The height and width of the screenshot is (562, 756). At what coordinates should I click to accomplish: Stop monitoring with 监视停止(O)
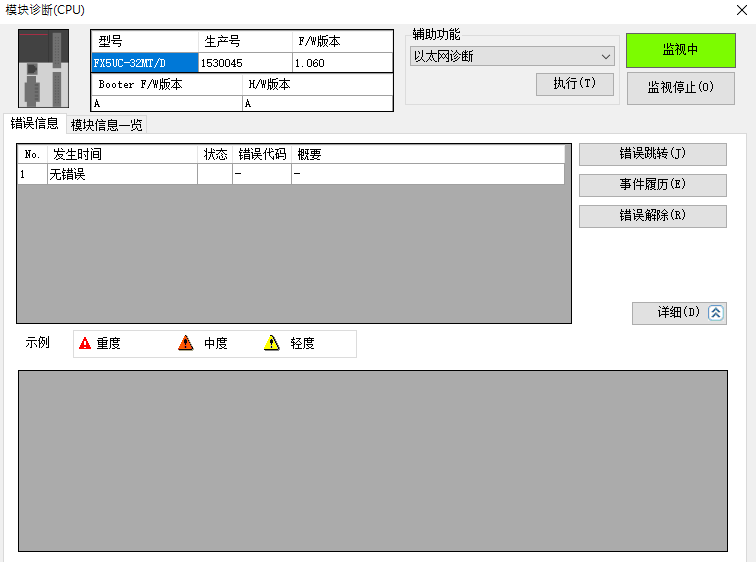680,87
